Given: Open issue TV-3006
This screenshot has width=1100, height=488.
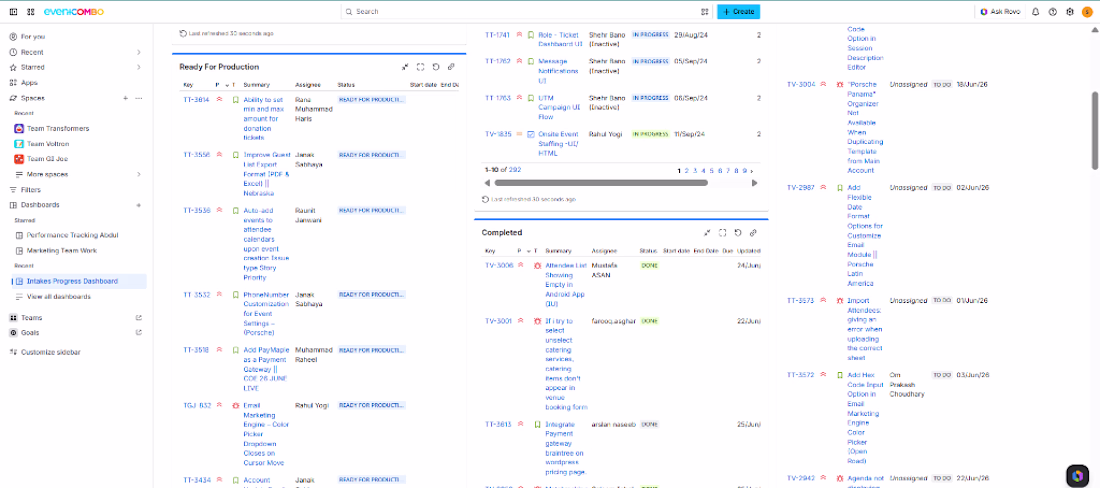Looking at the screenshot, I should pyautogui.click(x=499, y=265).
